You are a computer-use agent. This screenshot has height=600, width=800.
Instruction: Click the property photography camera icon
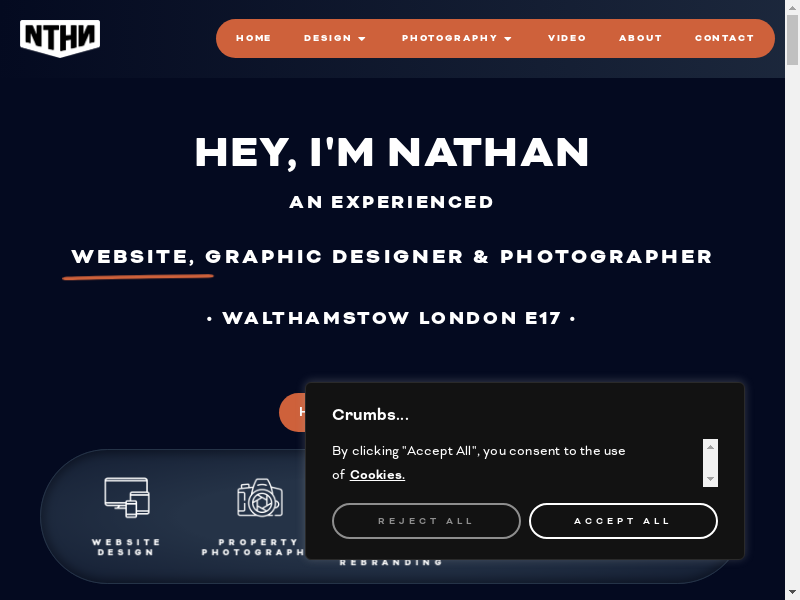[x=260, y=497]
